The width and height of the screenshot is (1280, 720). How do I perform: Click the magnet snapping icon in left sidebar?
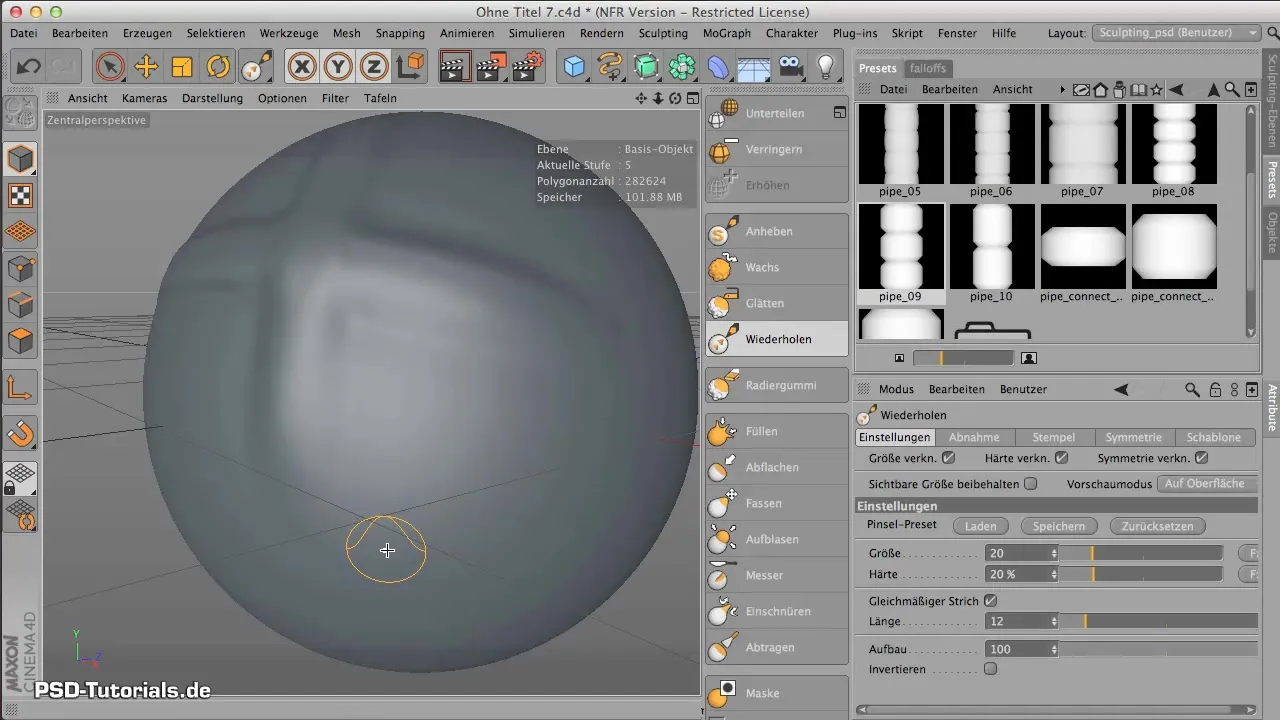coord(21,433)
